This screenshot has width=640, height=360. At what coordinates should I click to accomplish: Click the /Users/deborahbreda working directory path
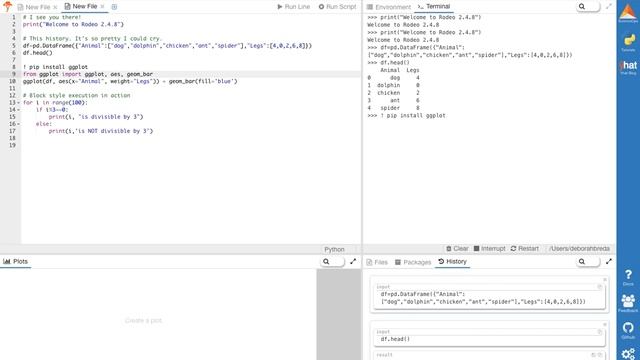(x=579, y=249)
